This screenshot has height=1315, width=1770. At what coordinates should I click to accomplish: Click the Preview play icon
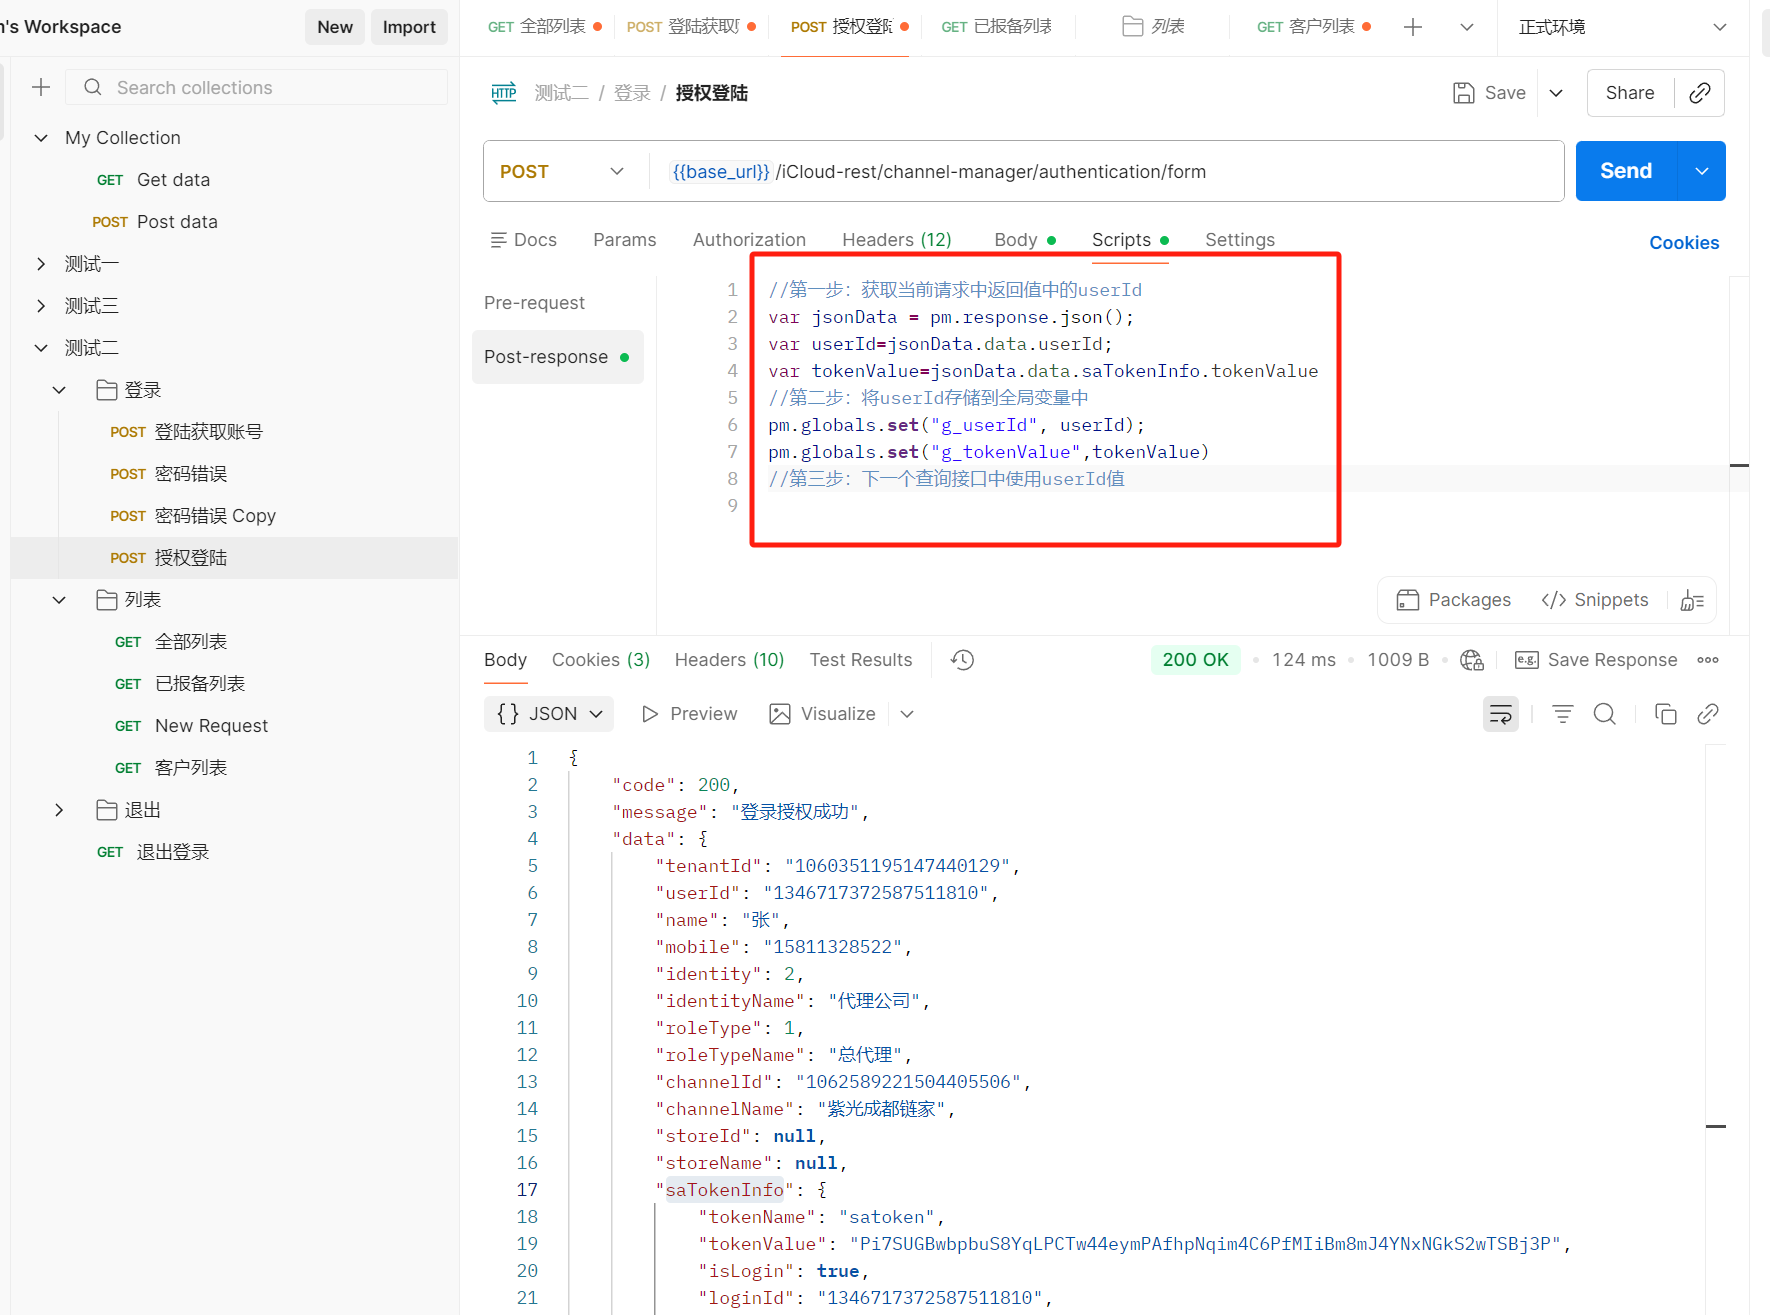pyautogui.click(x=650, y=714)
